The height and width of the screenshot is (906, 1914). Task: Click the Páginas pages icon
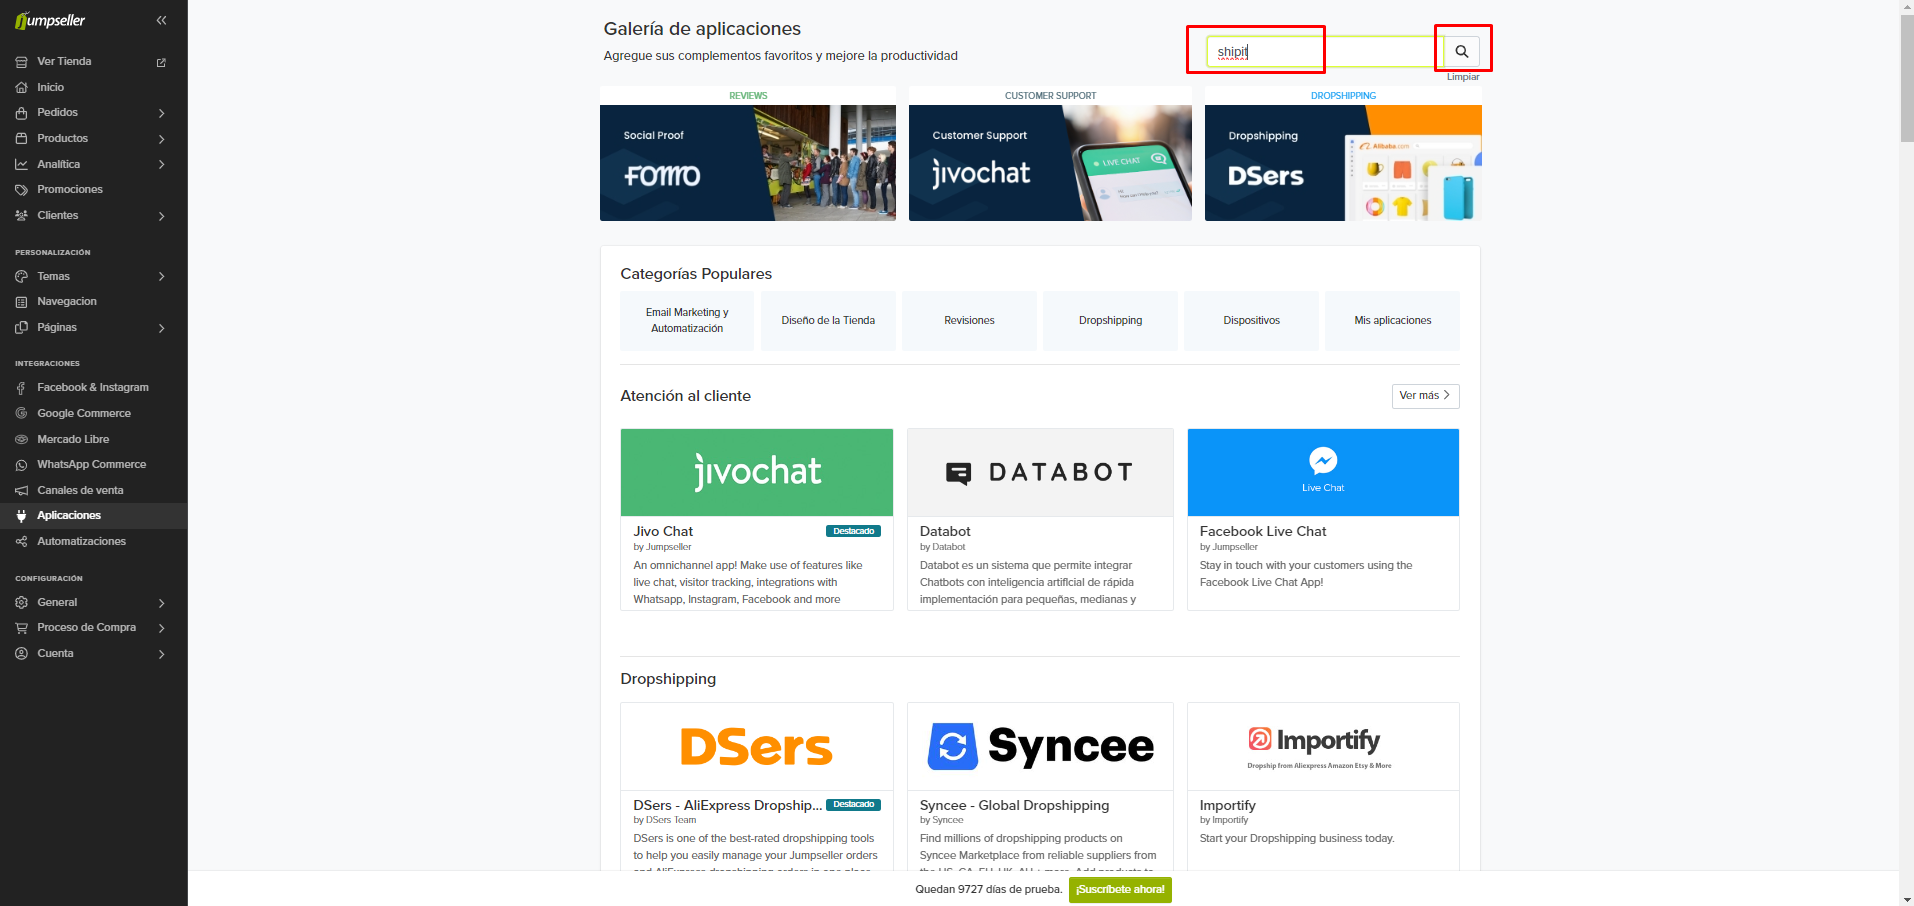(x=21, y=327)
